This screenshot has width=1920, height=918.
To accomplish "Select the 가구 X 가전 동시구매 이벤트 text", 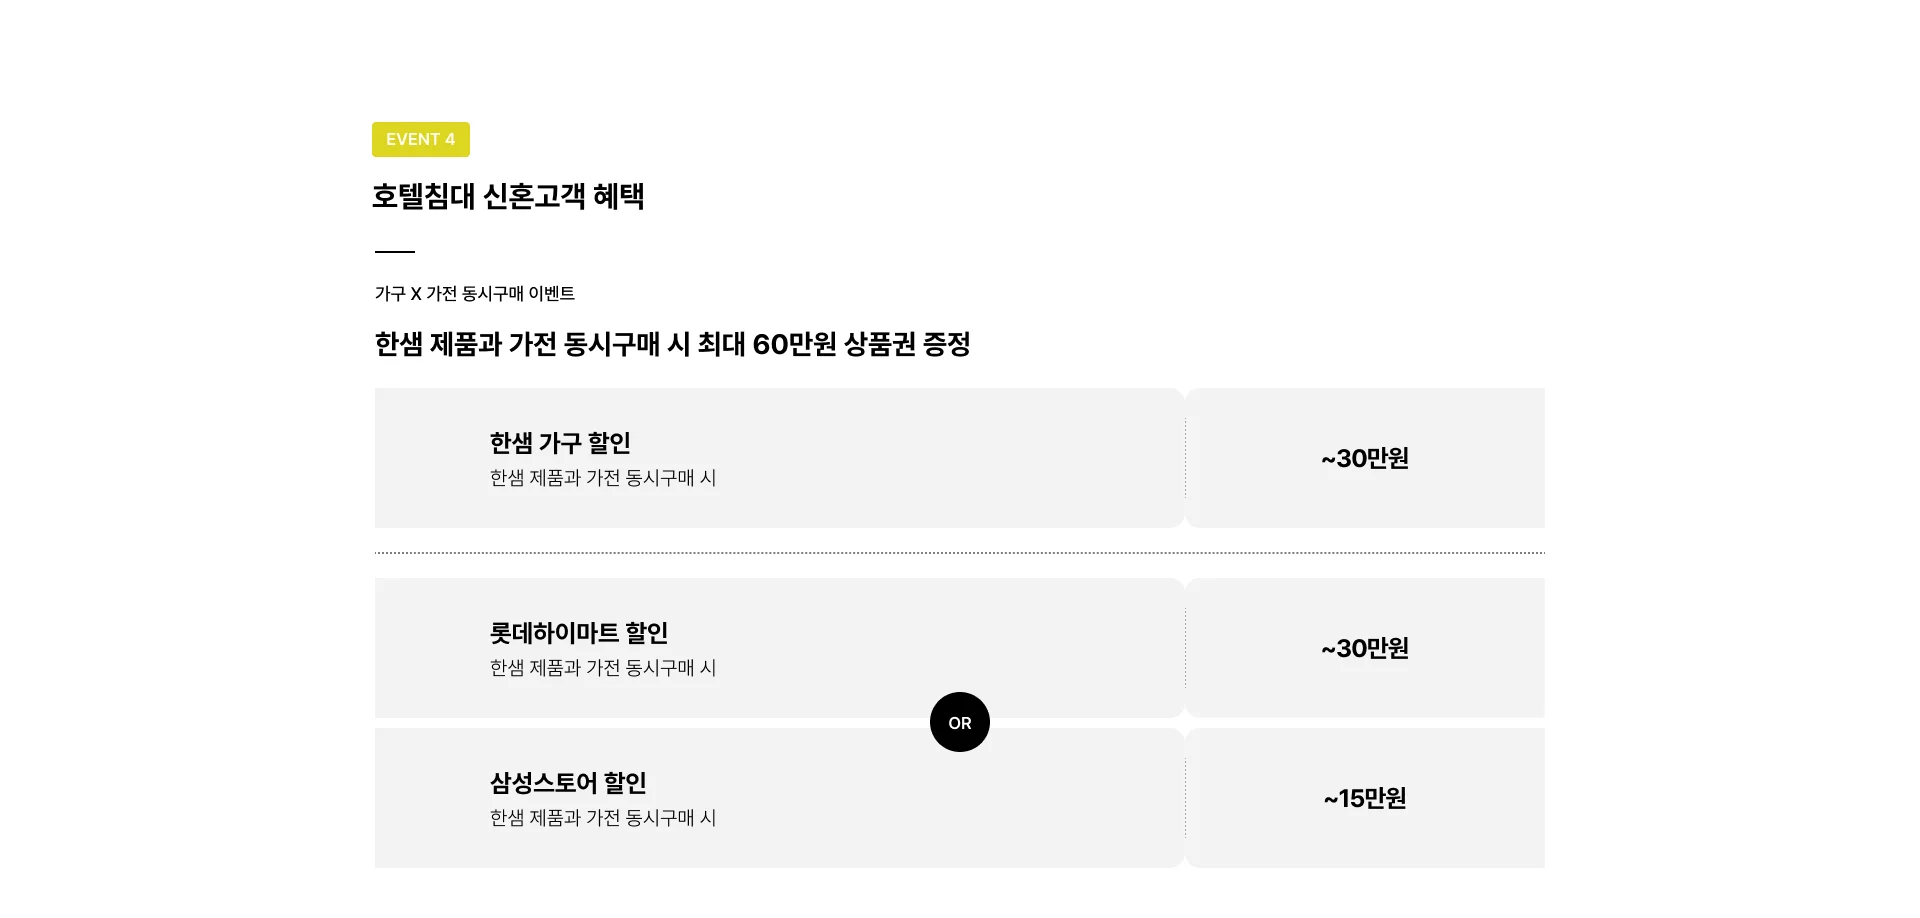I will (474, 293).
